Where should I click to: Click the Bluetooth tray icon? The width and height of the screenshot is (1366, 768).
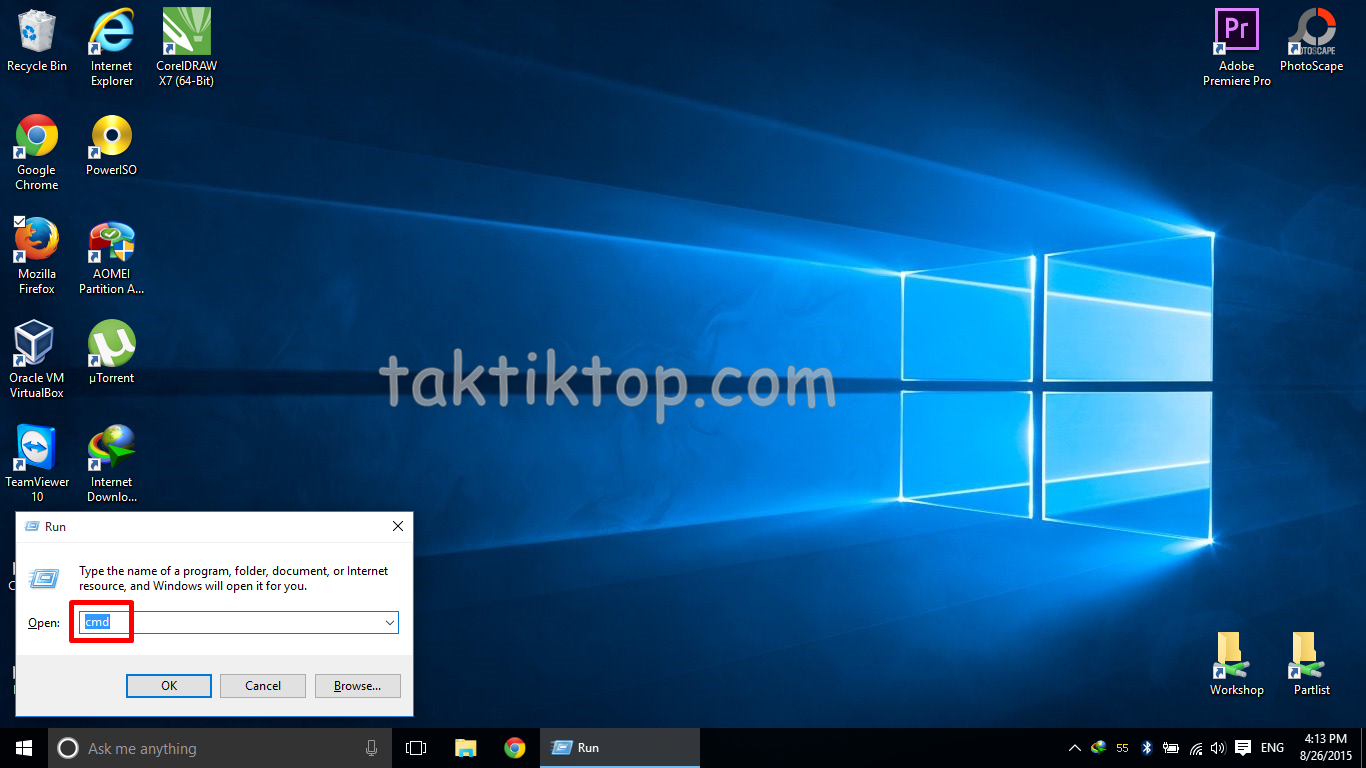point(1147,748)
